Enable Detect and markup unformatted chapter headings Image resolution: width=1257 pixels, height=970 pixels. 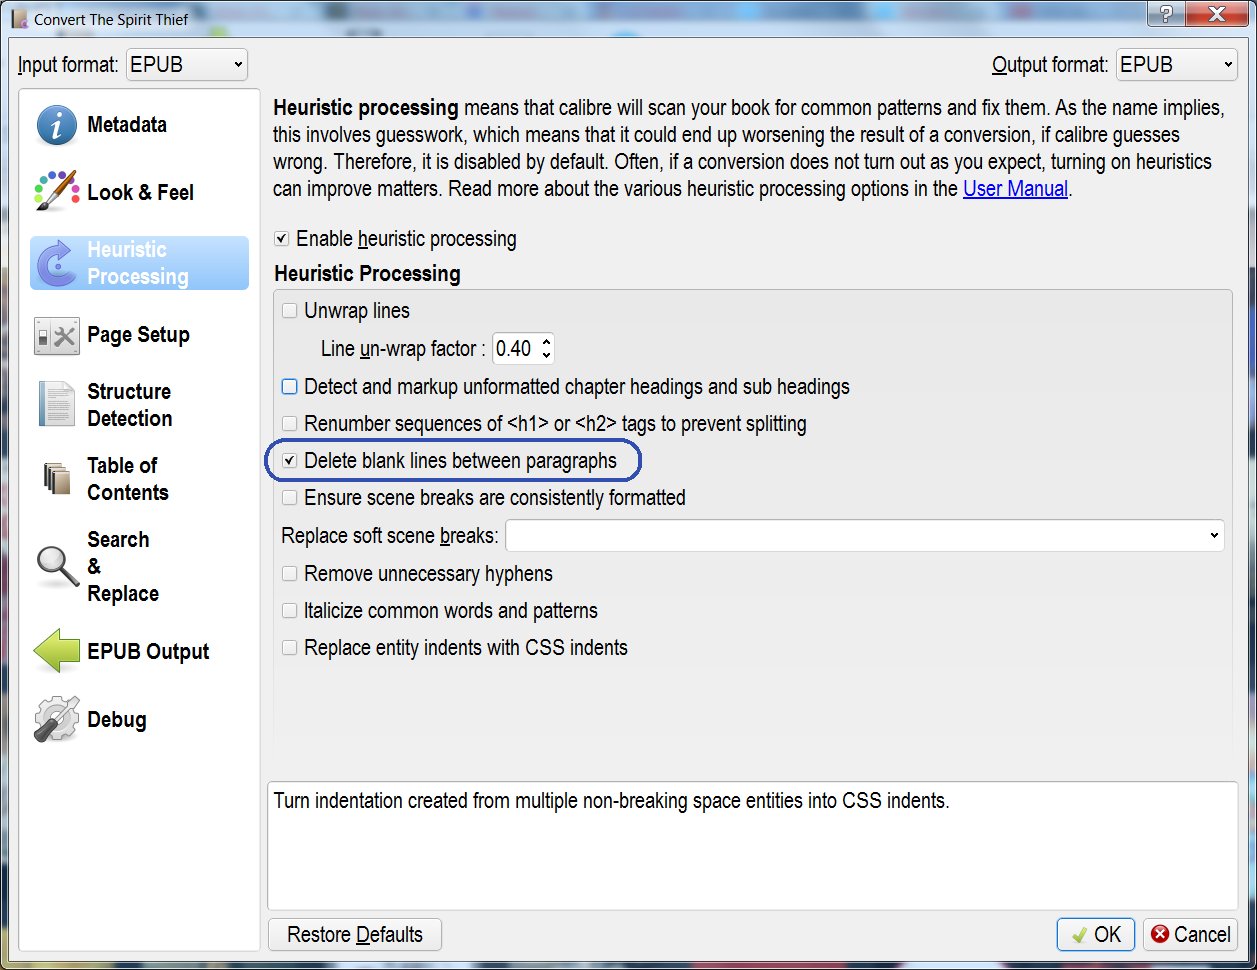[x=290, y=386]
